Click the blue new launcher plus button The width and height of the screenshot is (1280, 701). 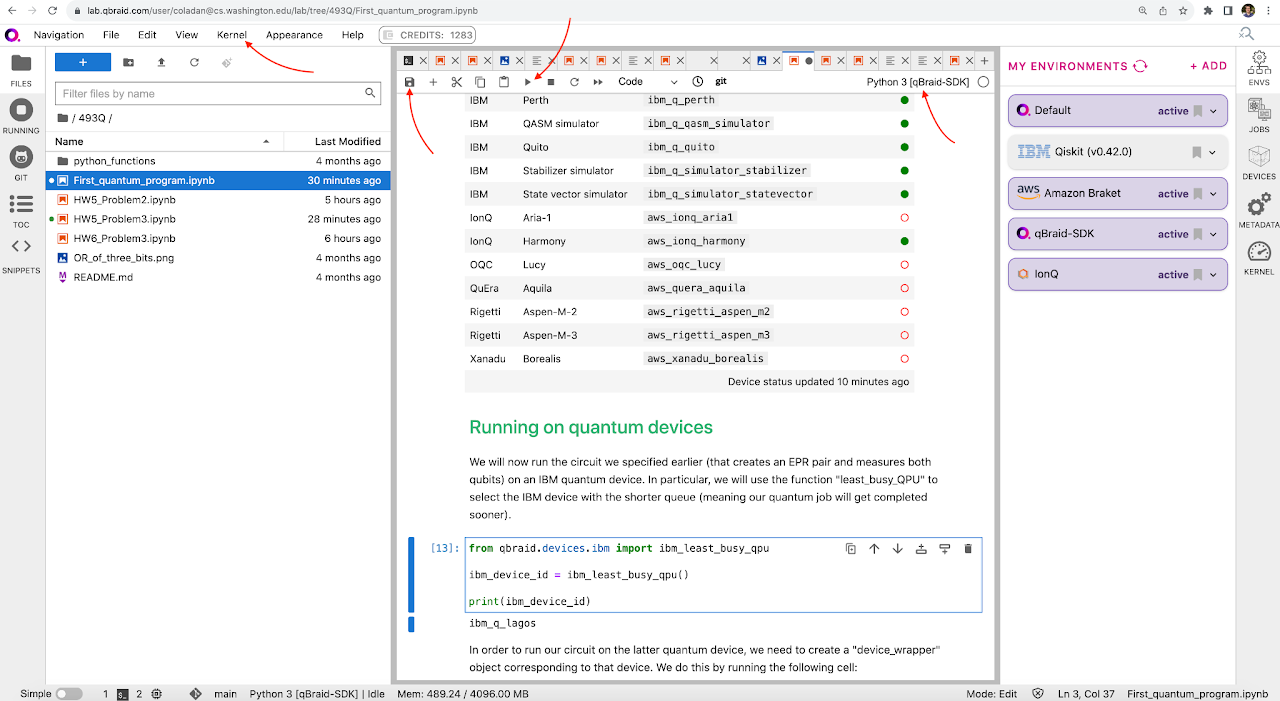pyautogui.click(x=82, y=62)
